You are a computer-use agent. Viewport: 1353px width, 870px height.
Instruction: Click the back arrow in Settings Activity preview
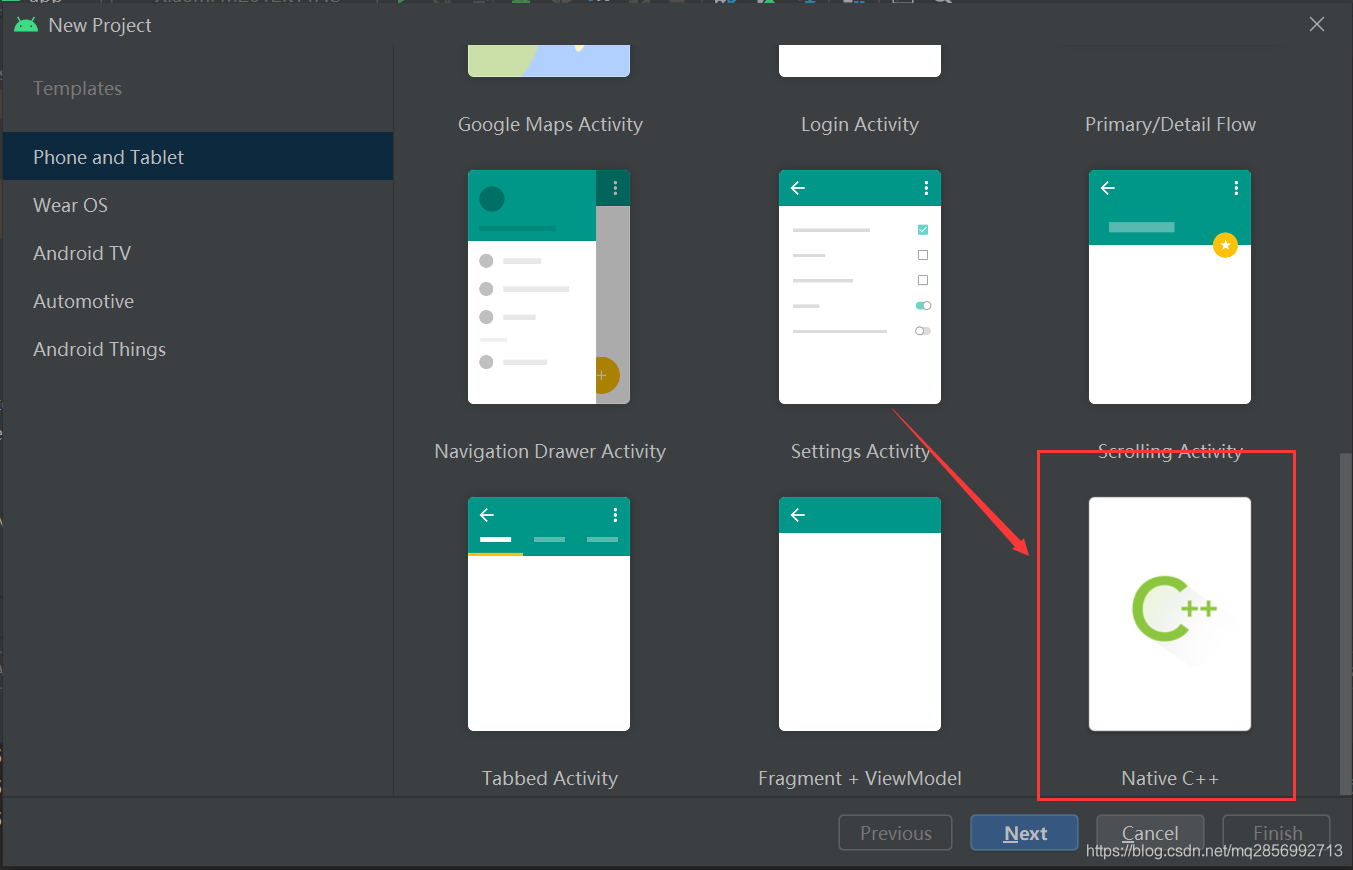tap(798, 188)
